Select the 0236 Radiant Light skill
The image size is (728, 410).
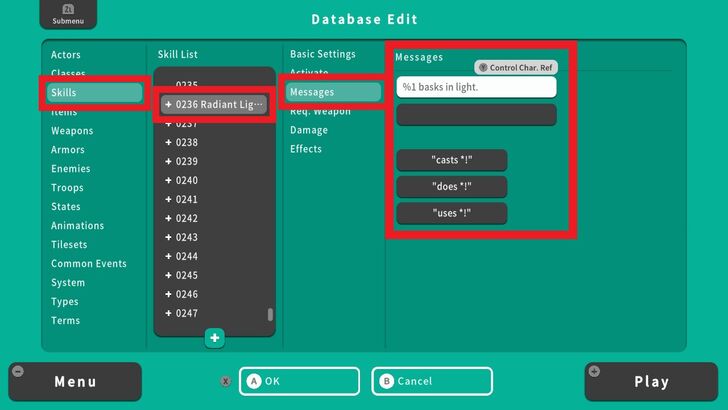coord(215,104)
